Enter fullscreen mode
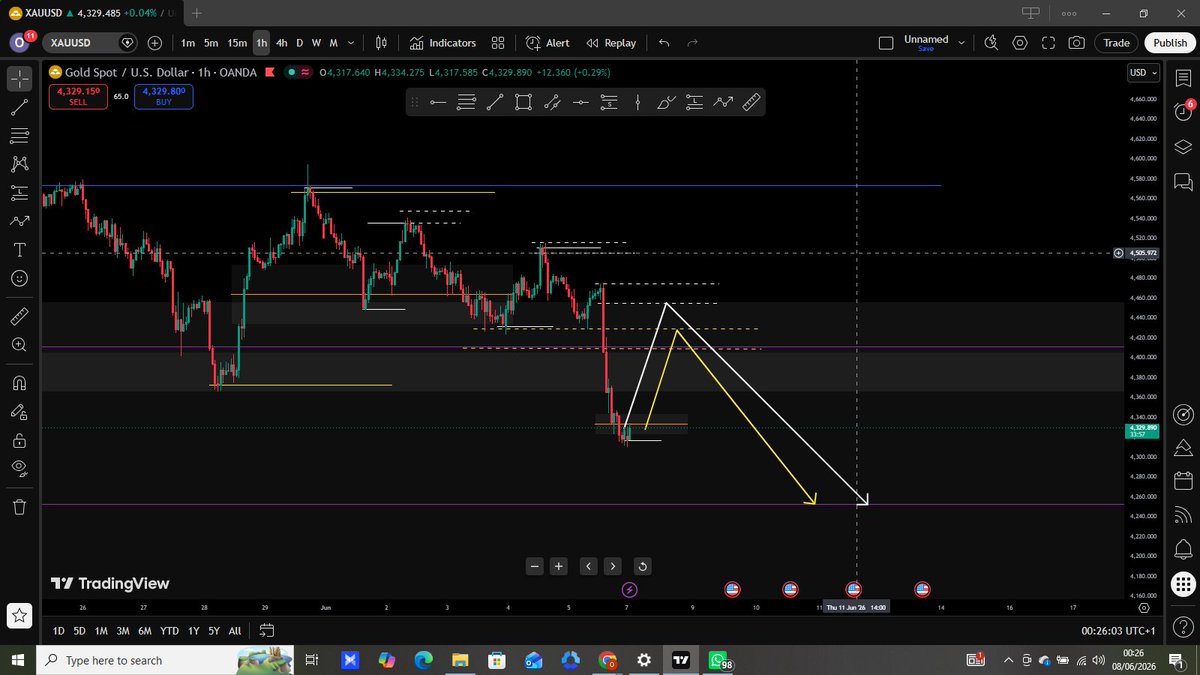The image size is (1200, 675). point(1048,43)
